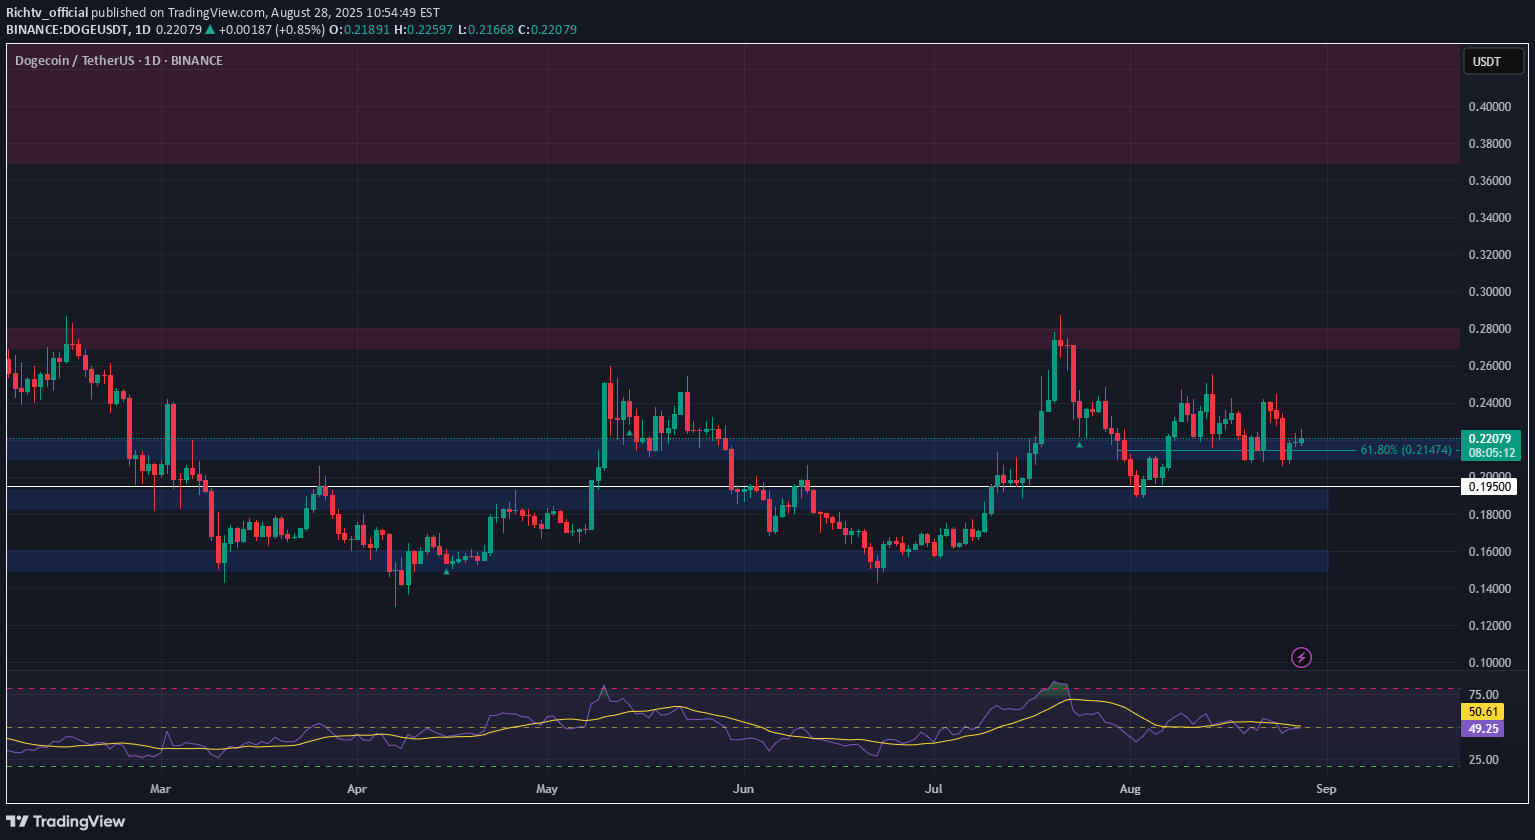Click the 0.12000 price axis label
The width and height of the screenshot is (1535, 840).
(1490, 626)
